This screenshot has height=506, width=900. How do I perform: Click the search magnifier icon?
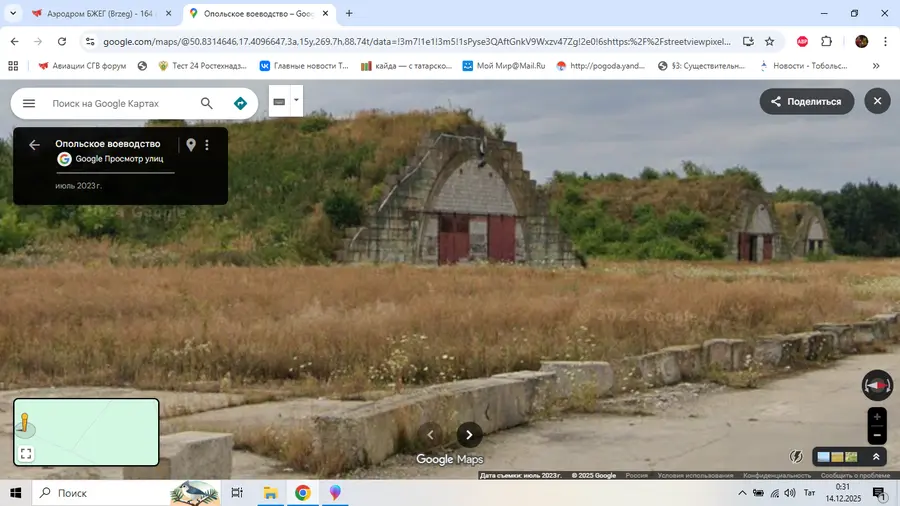207,103
